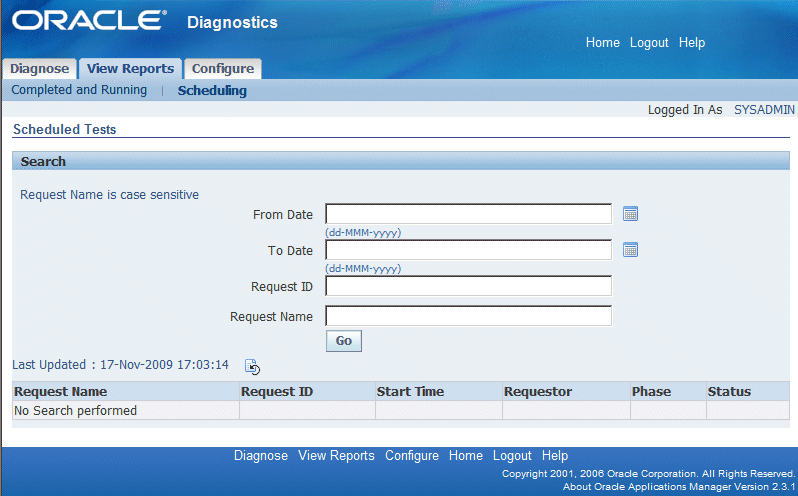Click the refresh icon beside Last Updated
Viewport: 798px width, 496px height.
252,366
